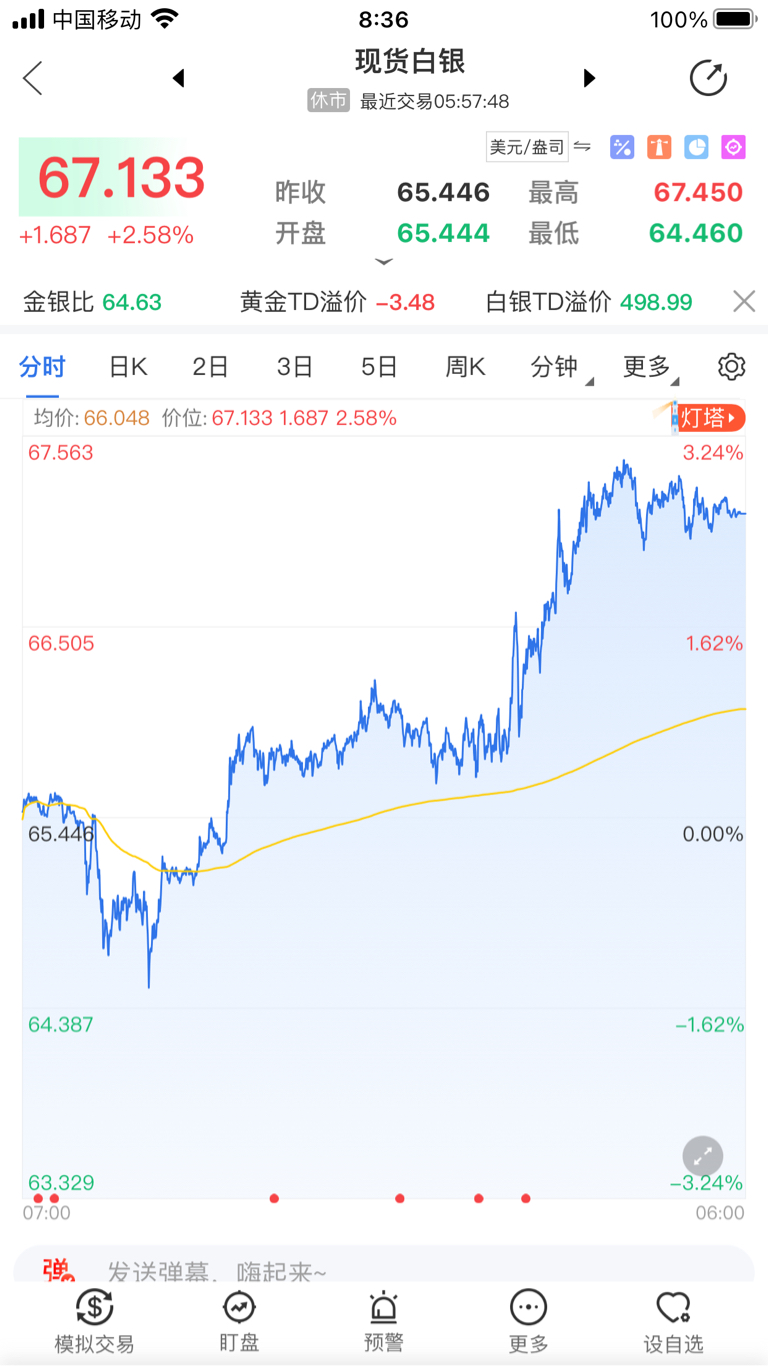Open chart settings gear

732,367
